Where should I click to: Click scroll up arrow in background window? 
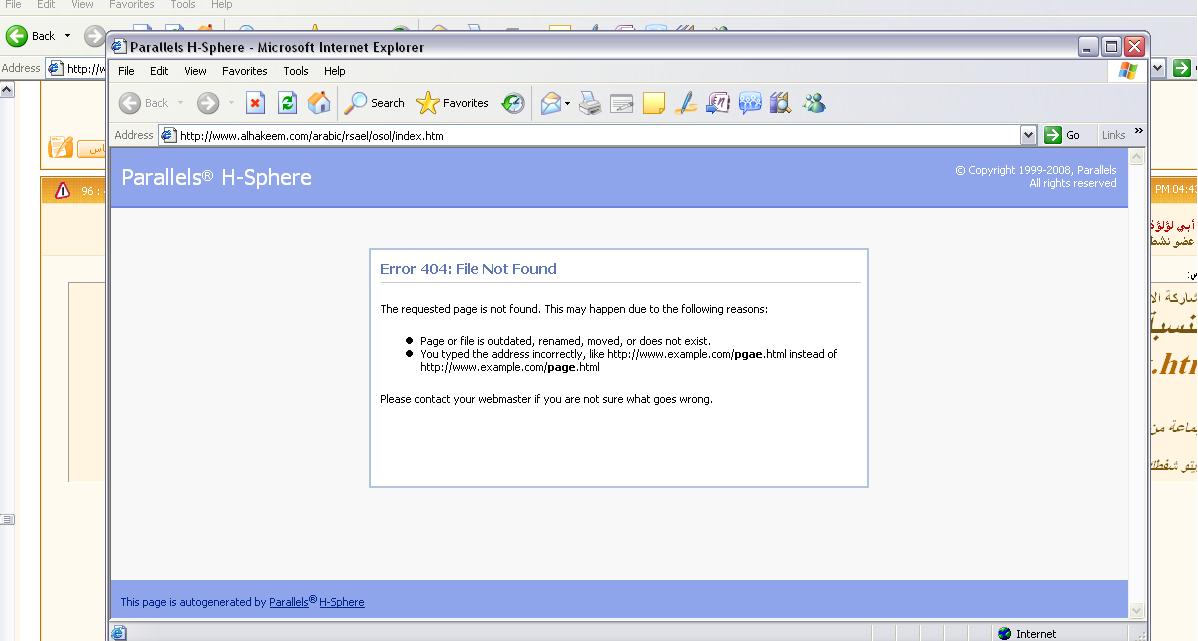coord(7,90)
